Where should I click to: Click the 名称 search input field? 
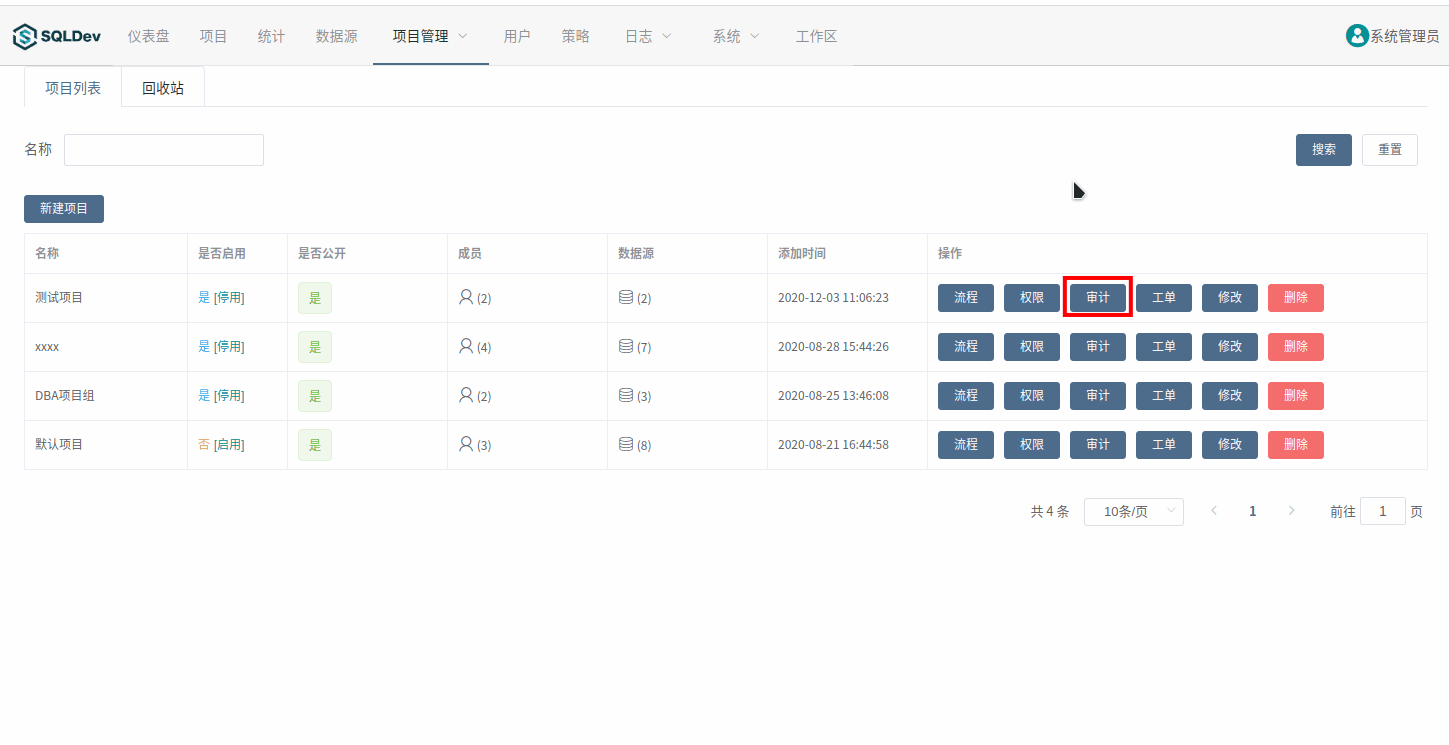(x=164, y=150)
